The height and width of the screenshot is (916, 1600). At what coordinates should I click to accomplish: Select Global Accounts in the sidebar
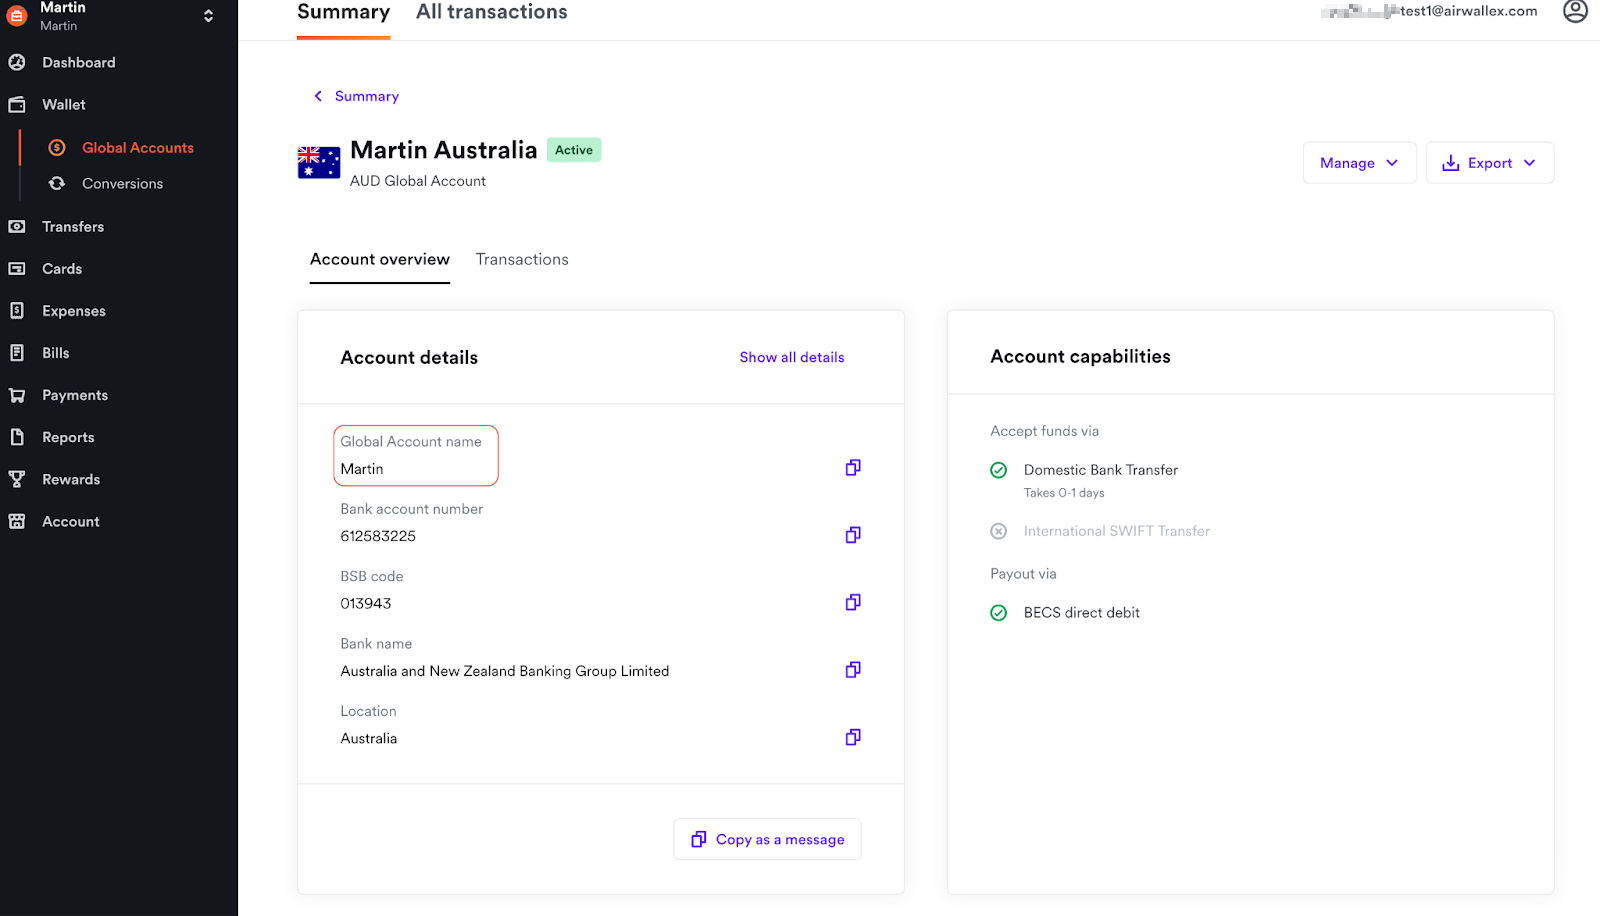137,148
